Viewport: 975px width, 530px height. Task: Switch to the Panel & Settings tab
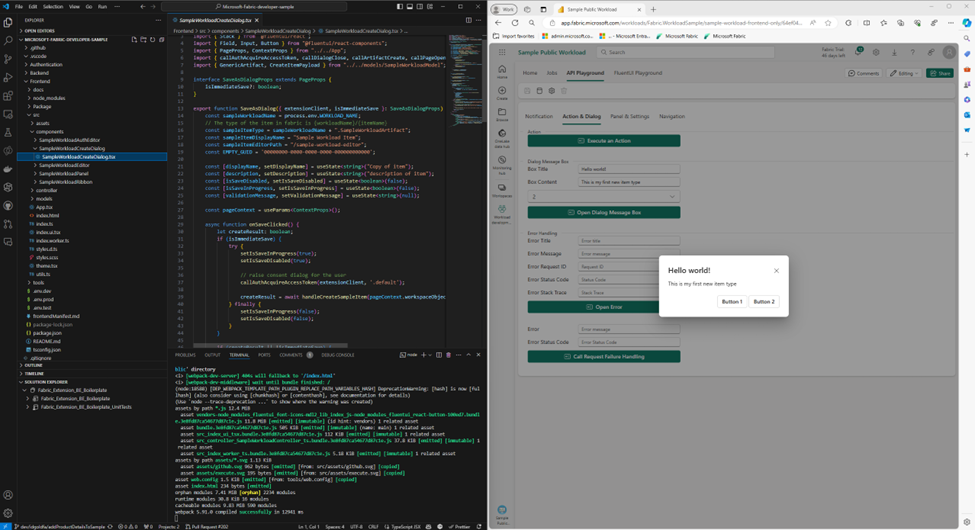(629, 116)
